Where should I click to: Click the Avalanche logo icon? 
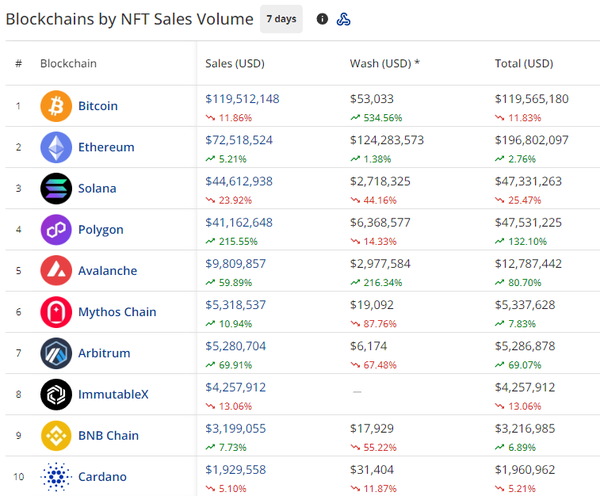56,270
